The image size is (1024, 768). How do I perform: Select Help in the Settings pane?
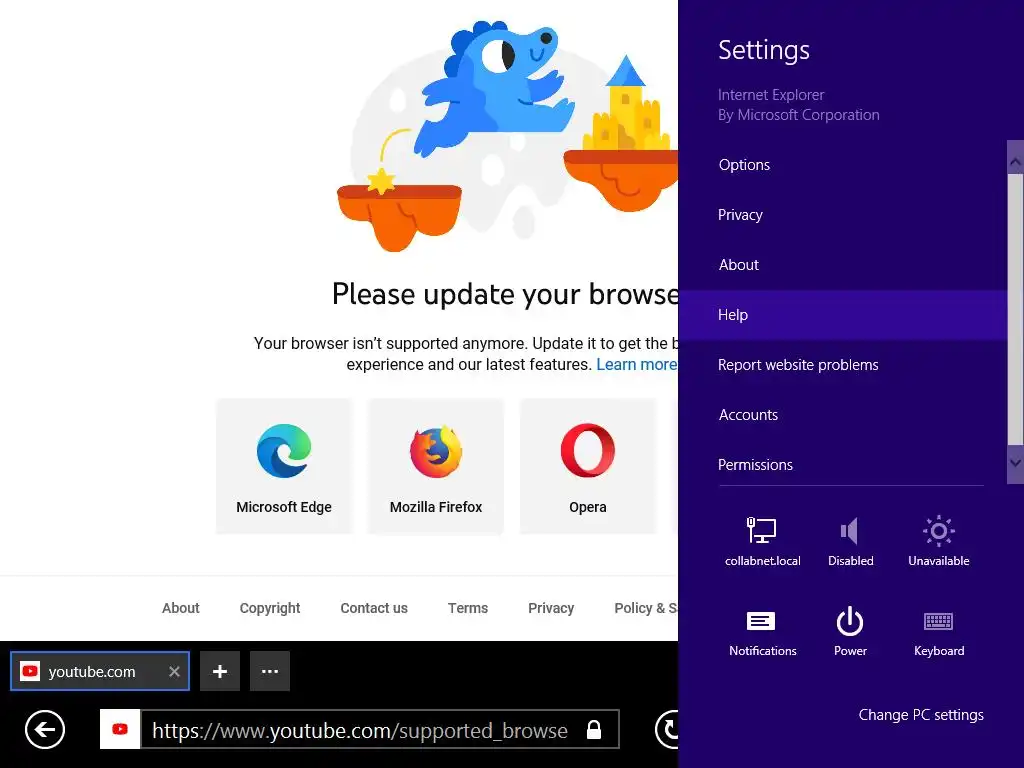(x=842, y=315)
